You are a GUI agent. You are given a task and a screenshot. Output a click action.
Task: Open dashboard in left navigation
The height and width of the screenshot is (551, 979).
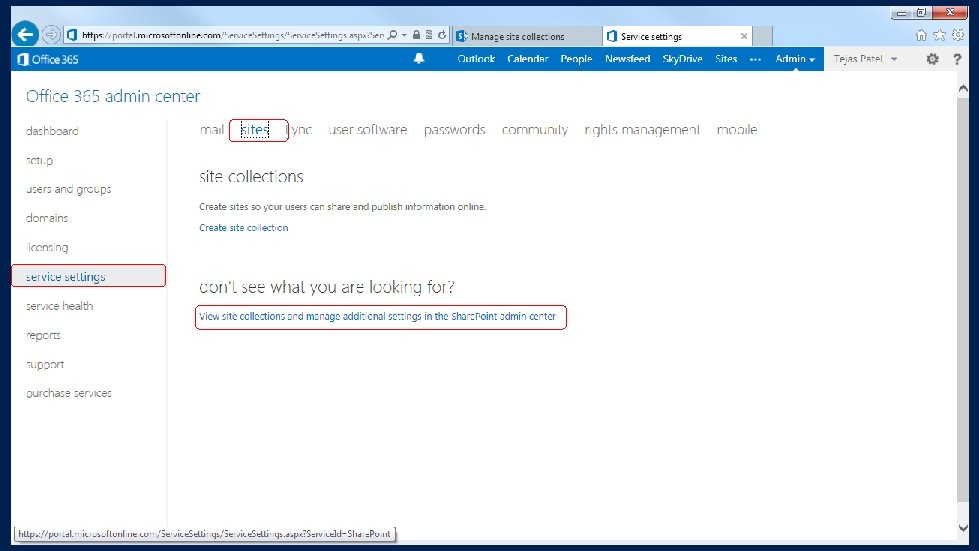52,131
